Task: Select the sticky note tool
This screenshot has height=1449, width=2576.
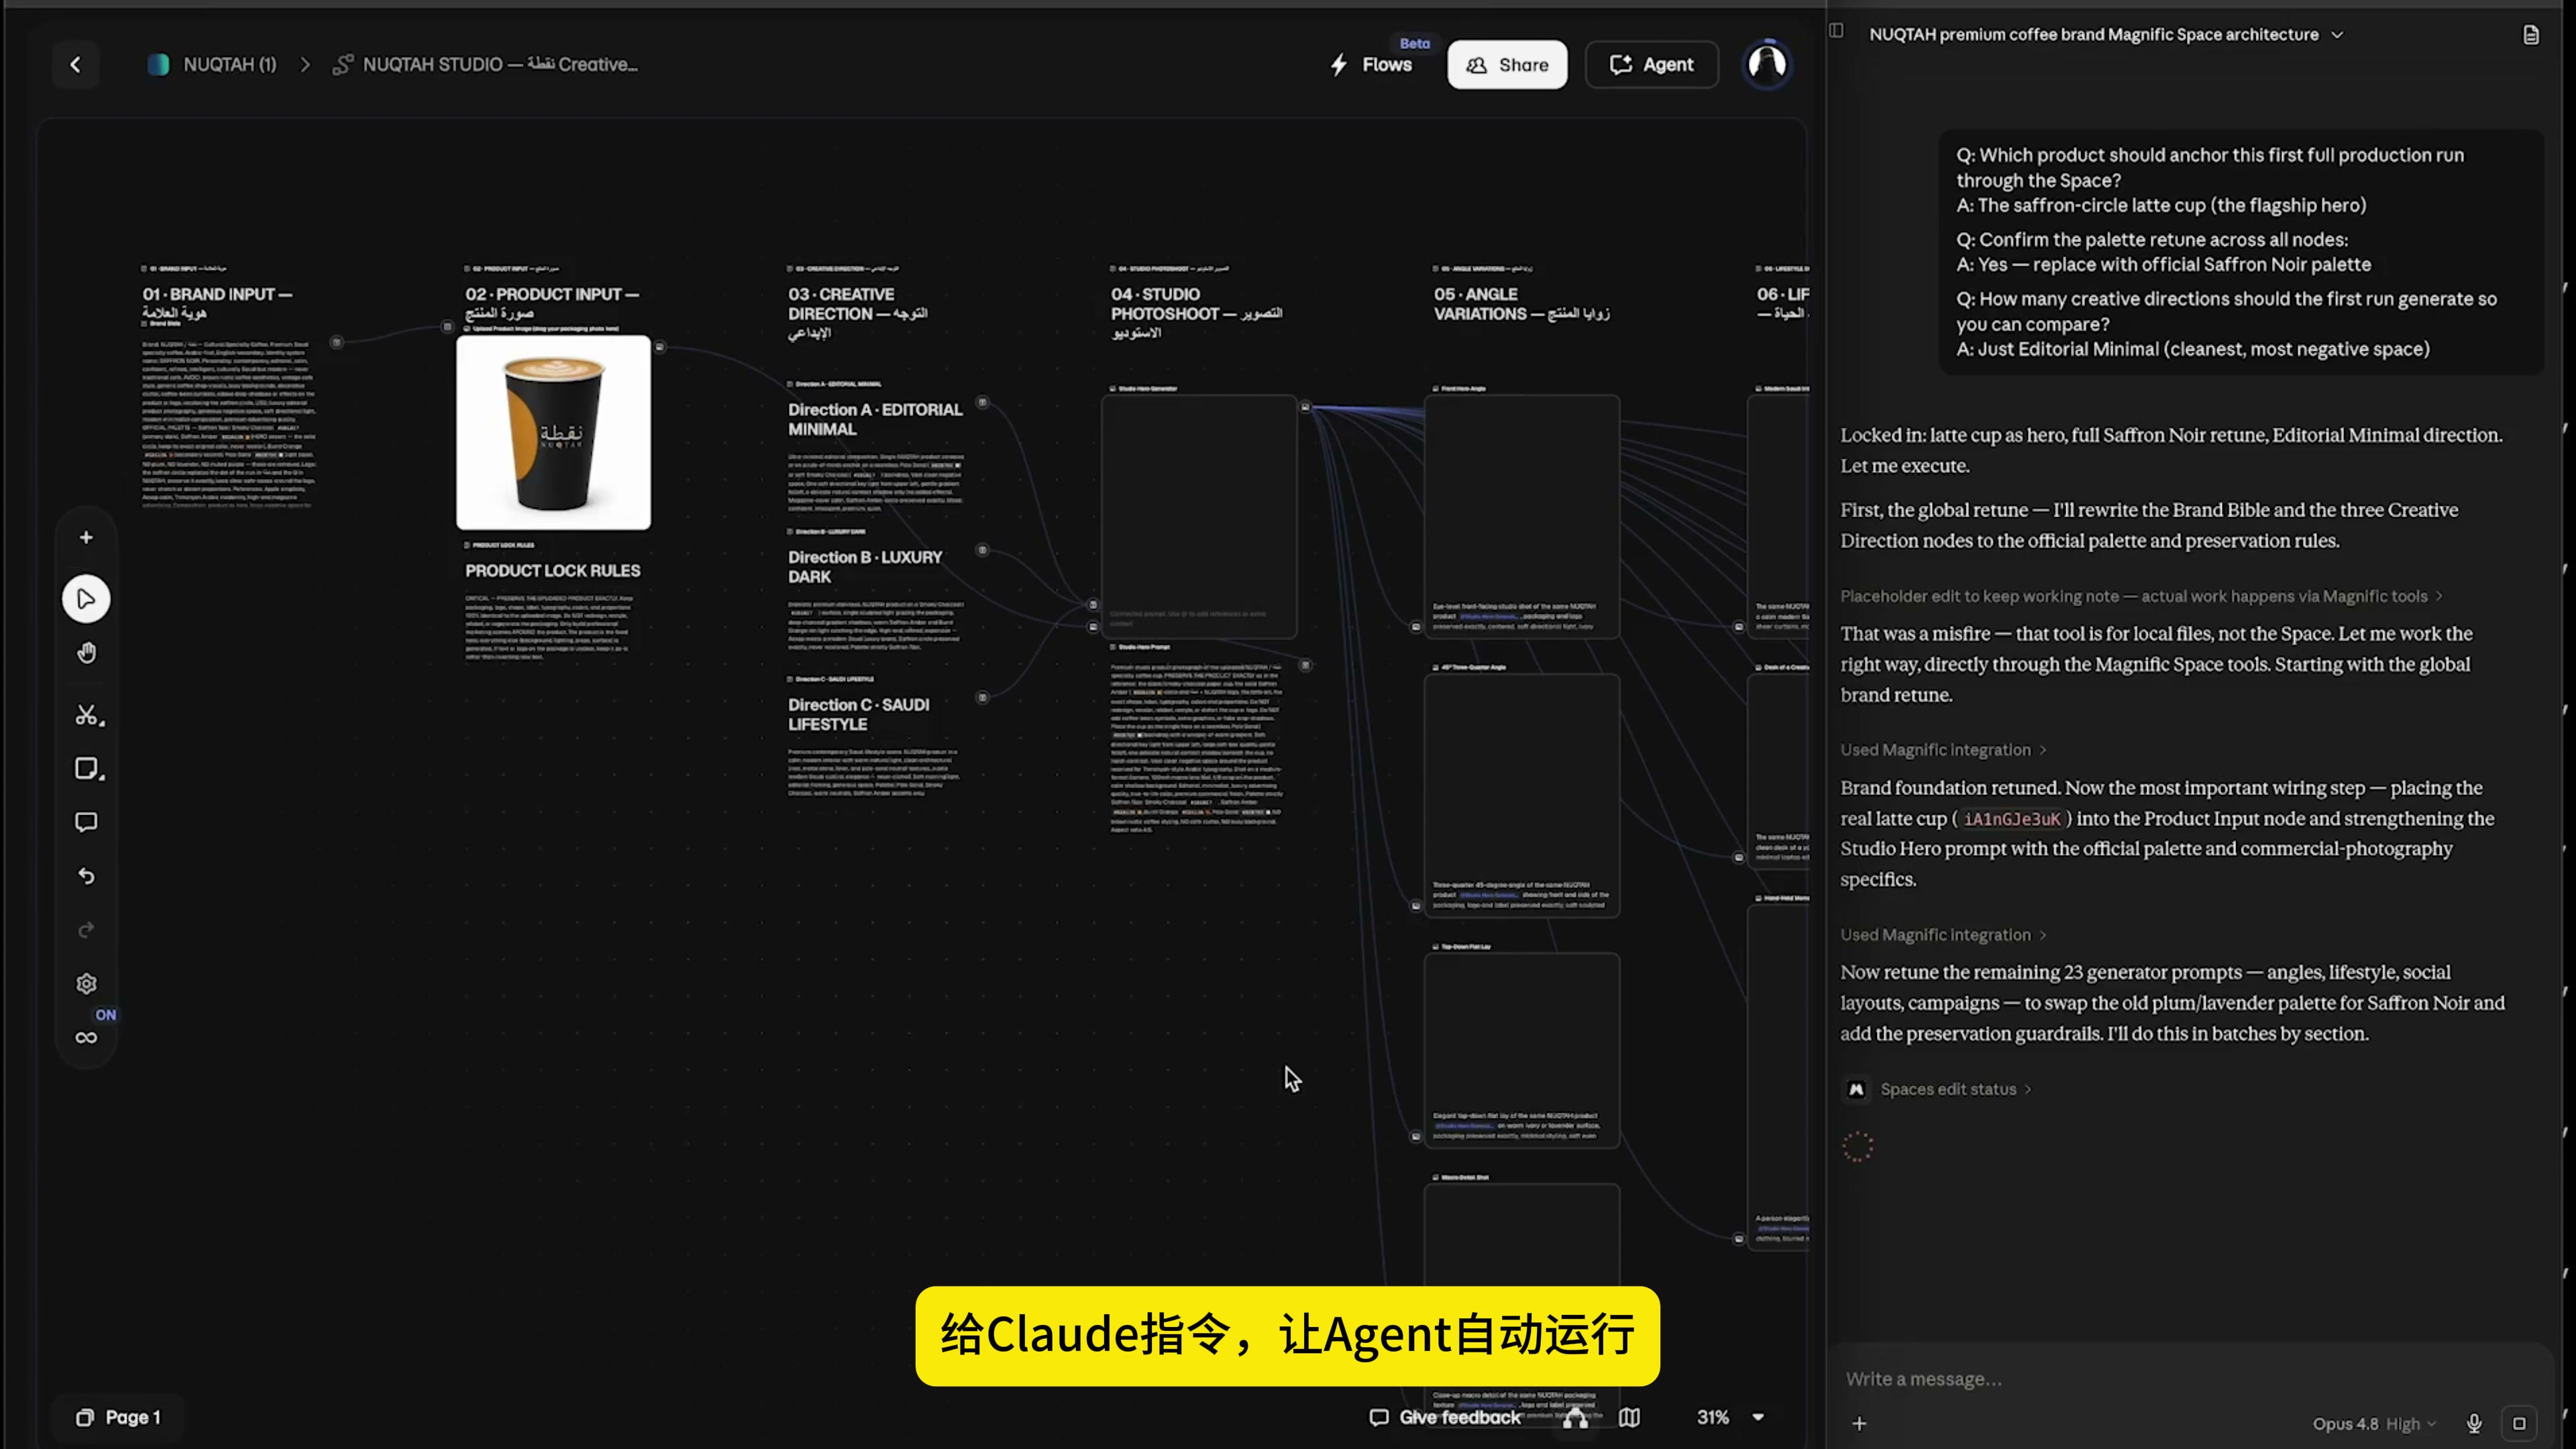Action: click(x=88, y=768)
